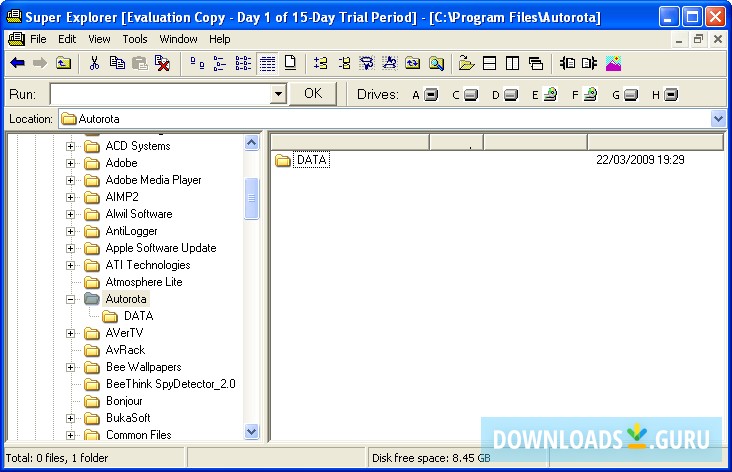Click the refresh folder icon

click(412, 63)
